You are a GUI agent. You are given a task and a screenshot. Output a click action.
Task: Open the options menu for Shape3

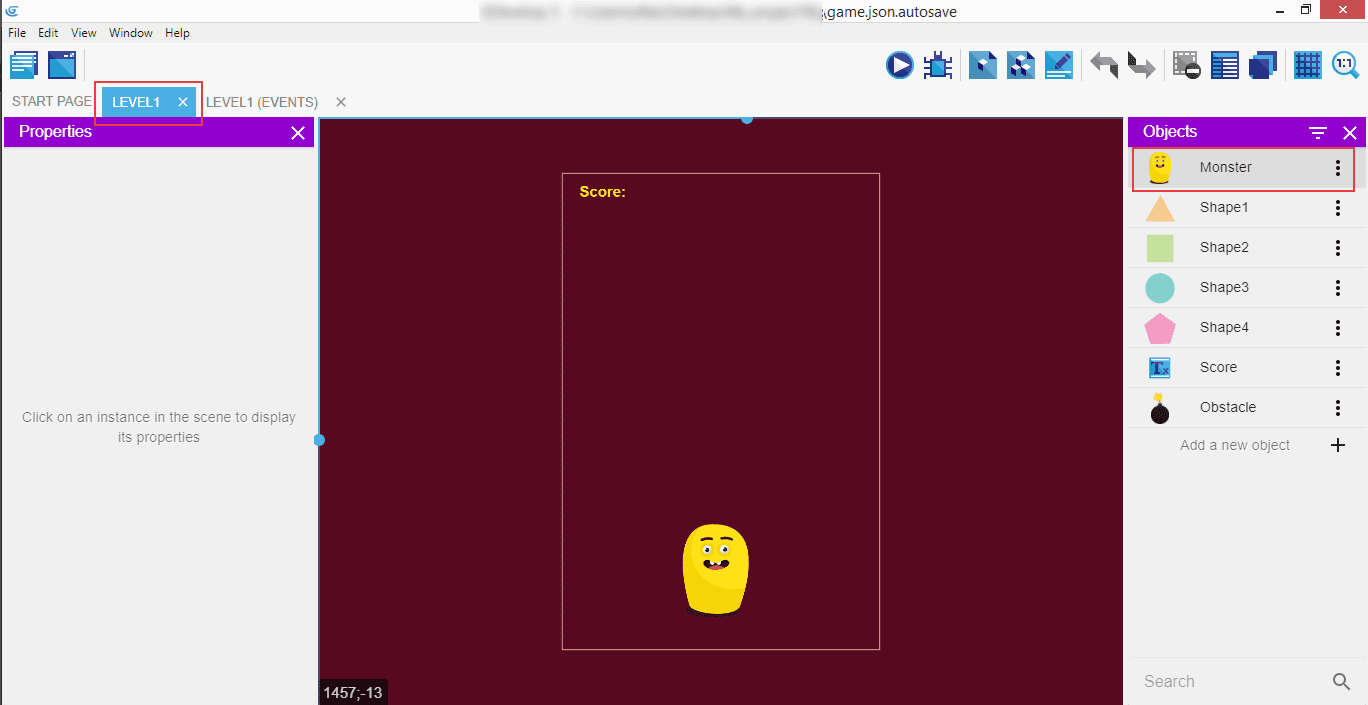[1337, 288]
